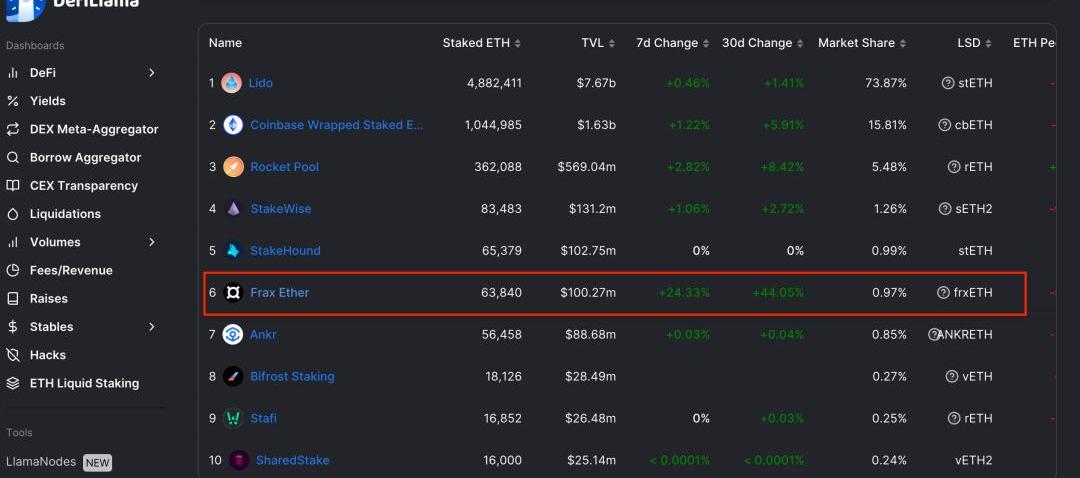
Task: Click the help icon beside vETH
Action: pos(952,377)
